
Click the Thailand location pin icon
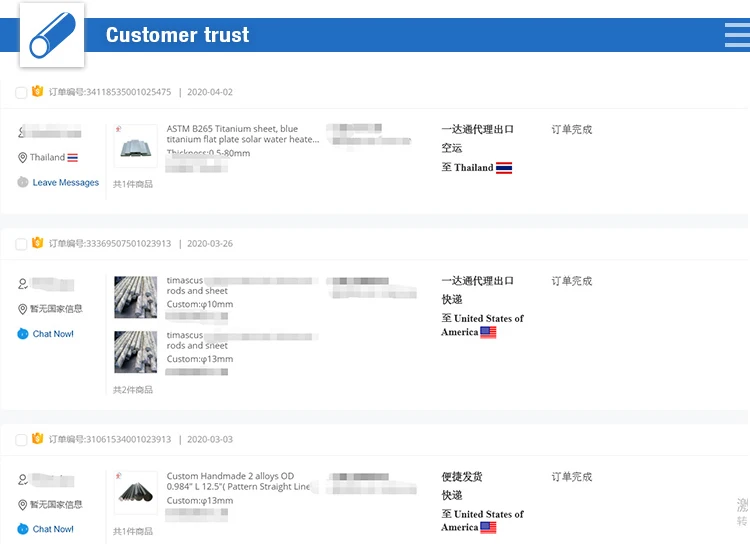(22, 158)
